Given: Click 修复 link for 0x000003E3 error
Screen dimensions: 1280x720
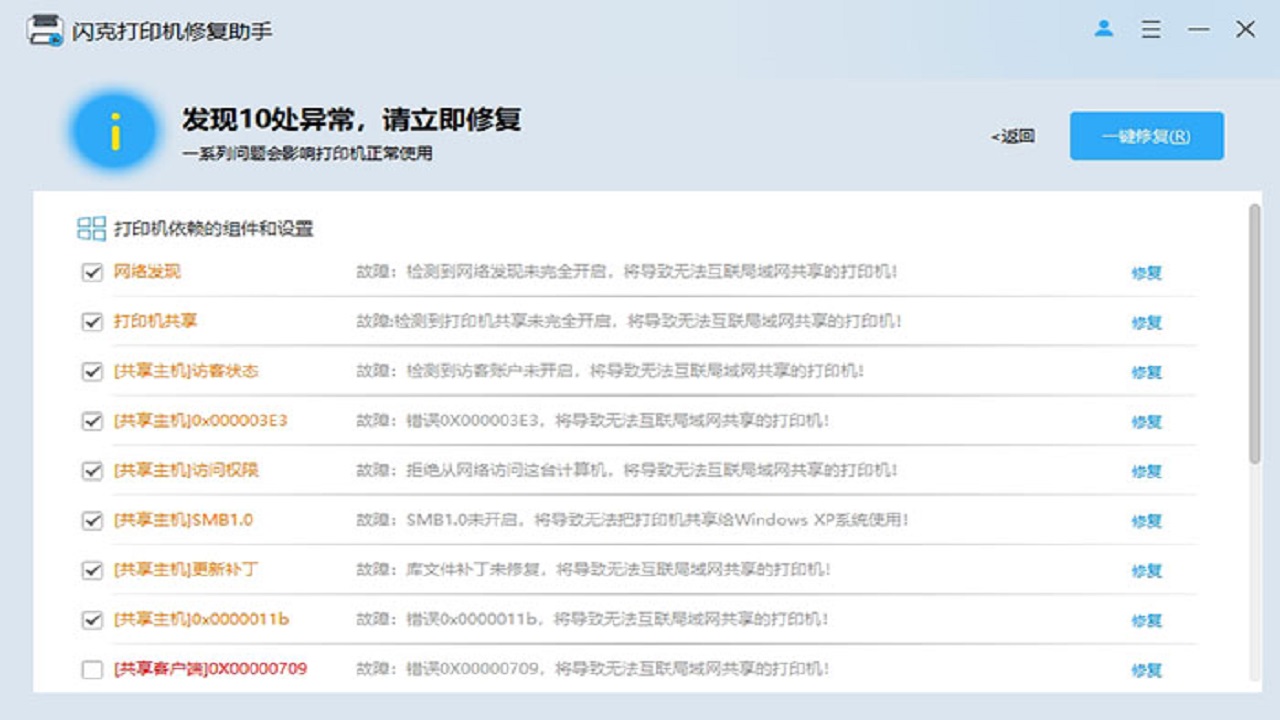Looking at the screenshot, I should tap(1146, 422).
